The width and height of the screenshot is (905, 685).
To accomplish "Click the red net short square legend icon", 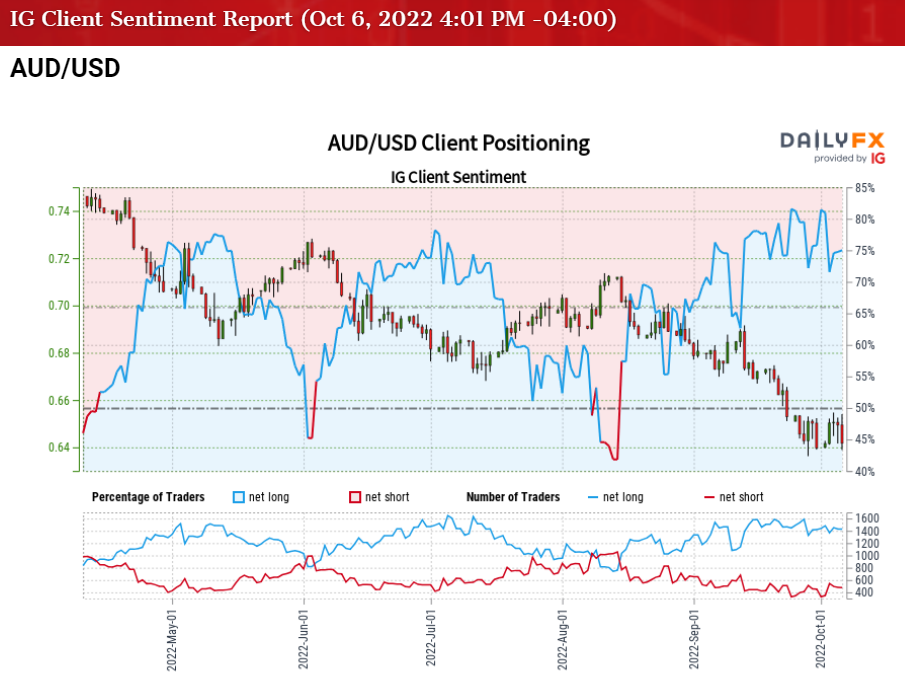I will 353,497.
